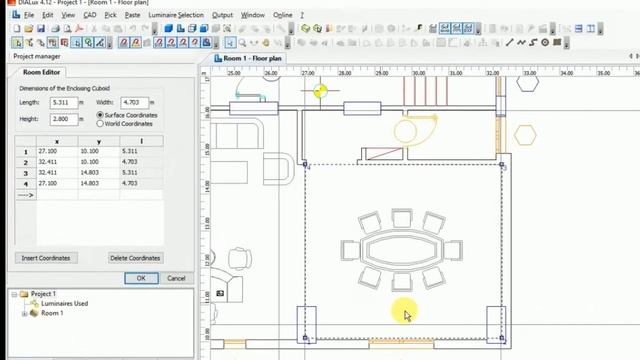Select Luminaires Used in project tree
Screen dimensions: 640x360
[64, 304]
